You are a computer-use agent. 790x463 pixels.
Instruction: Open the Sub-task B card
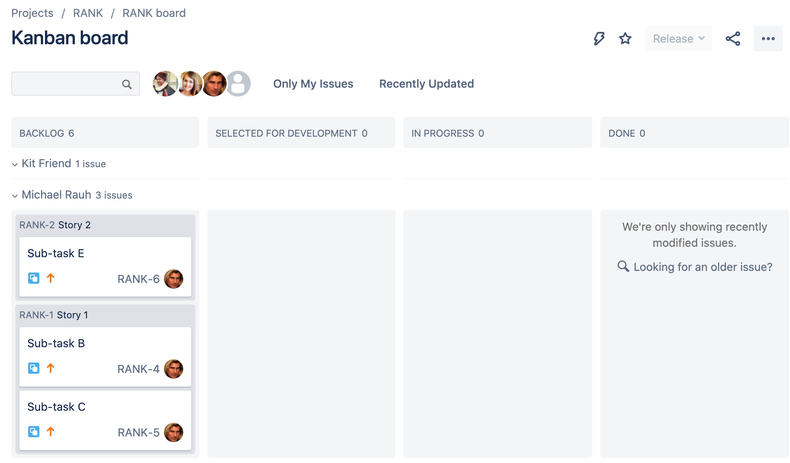(105, 357)
